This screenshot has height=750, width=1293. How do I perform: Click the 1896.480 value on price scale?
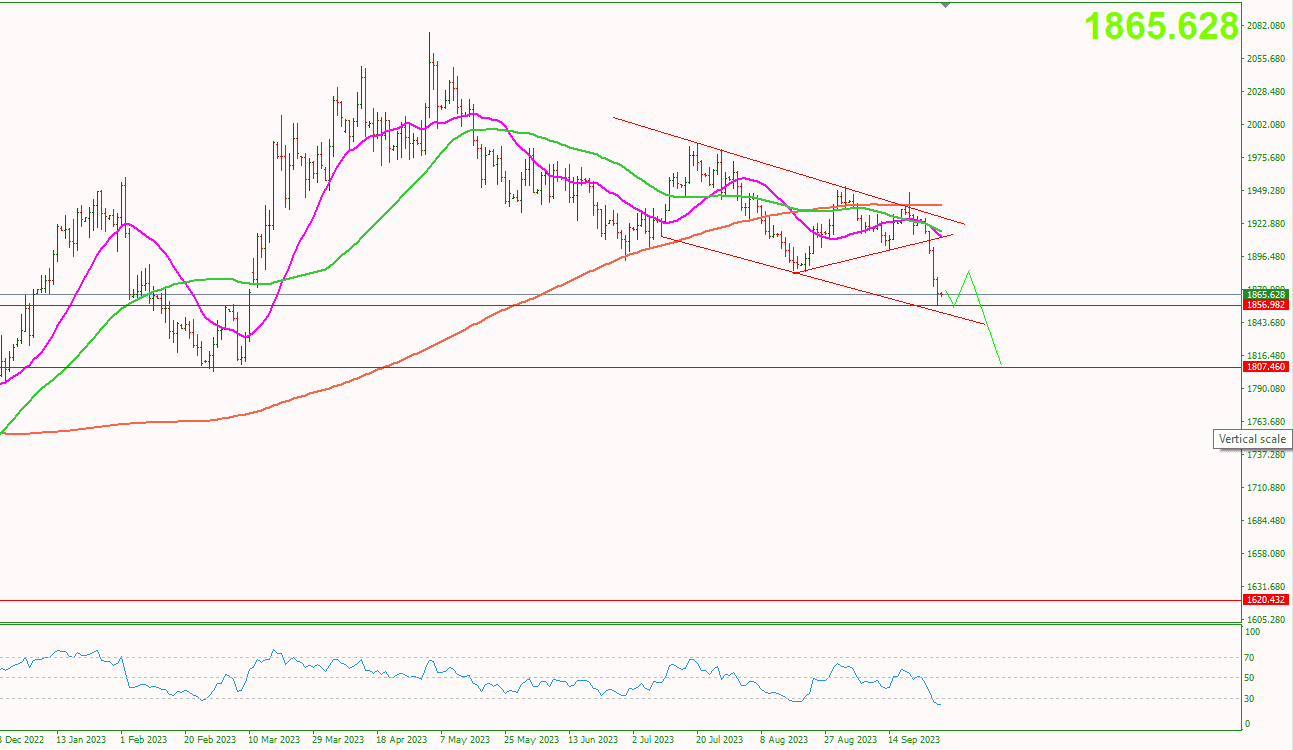[x=1266, y=257]
